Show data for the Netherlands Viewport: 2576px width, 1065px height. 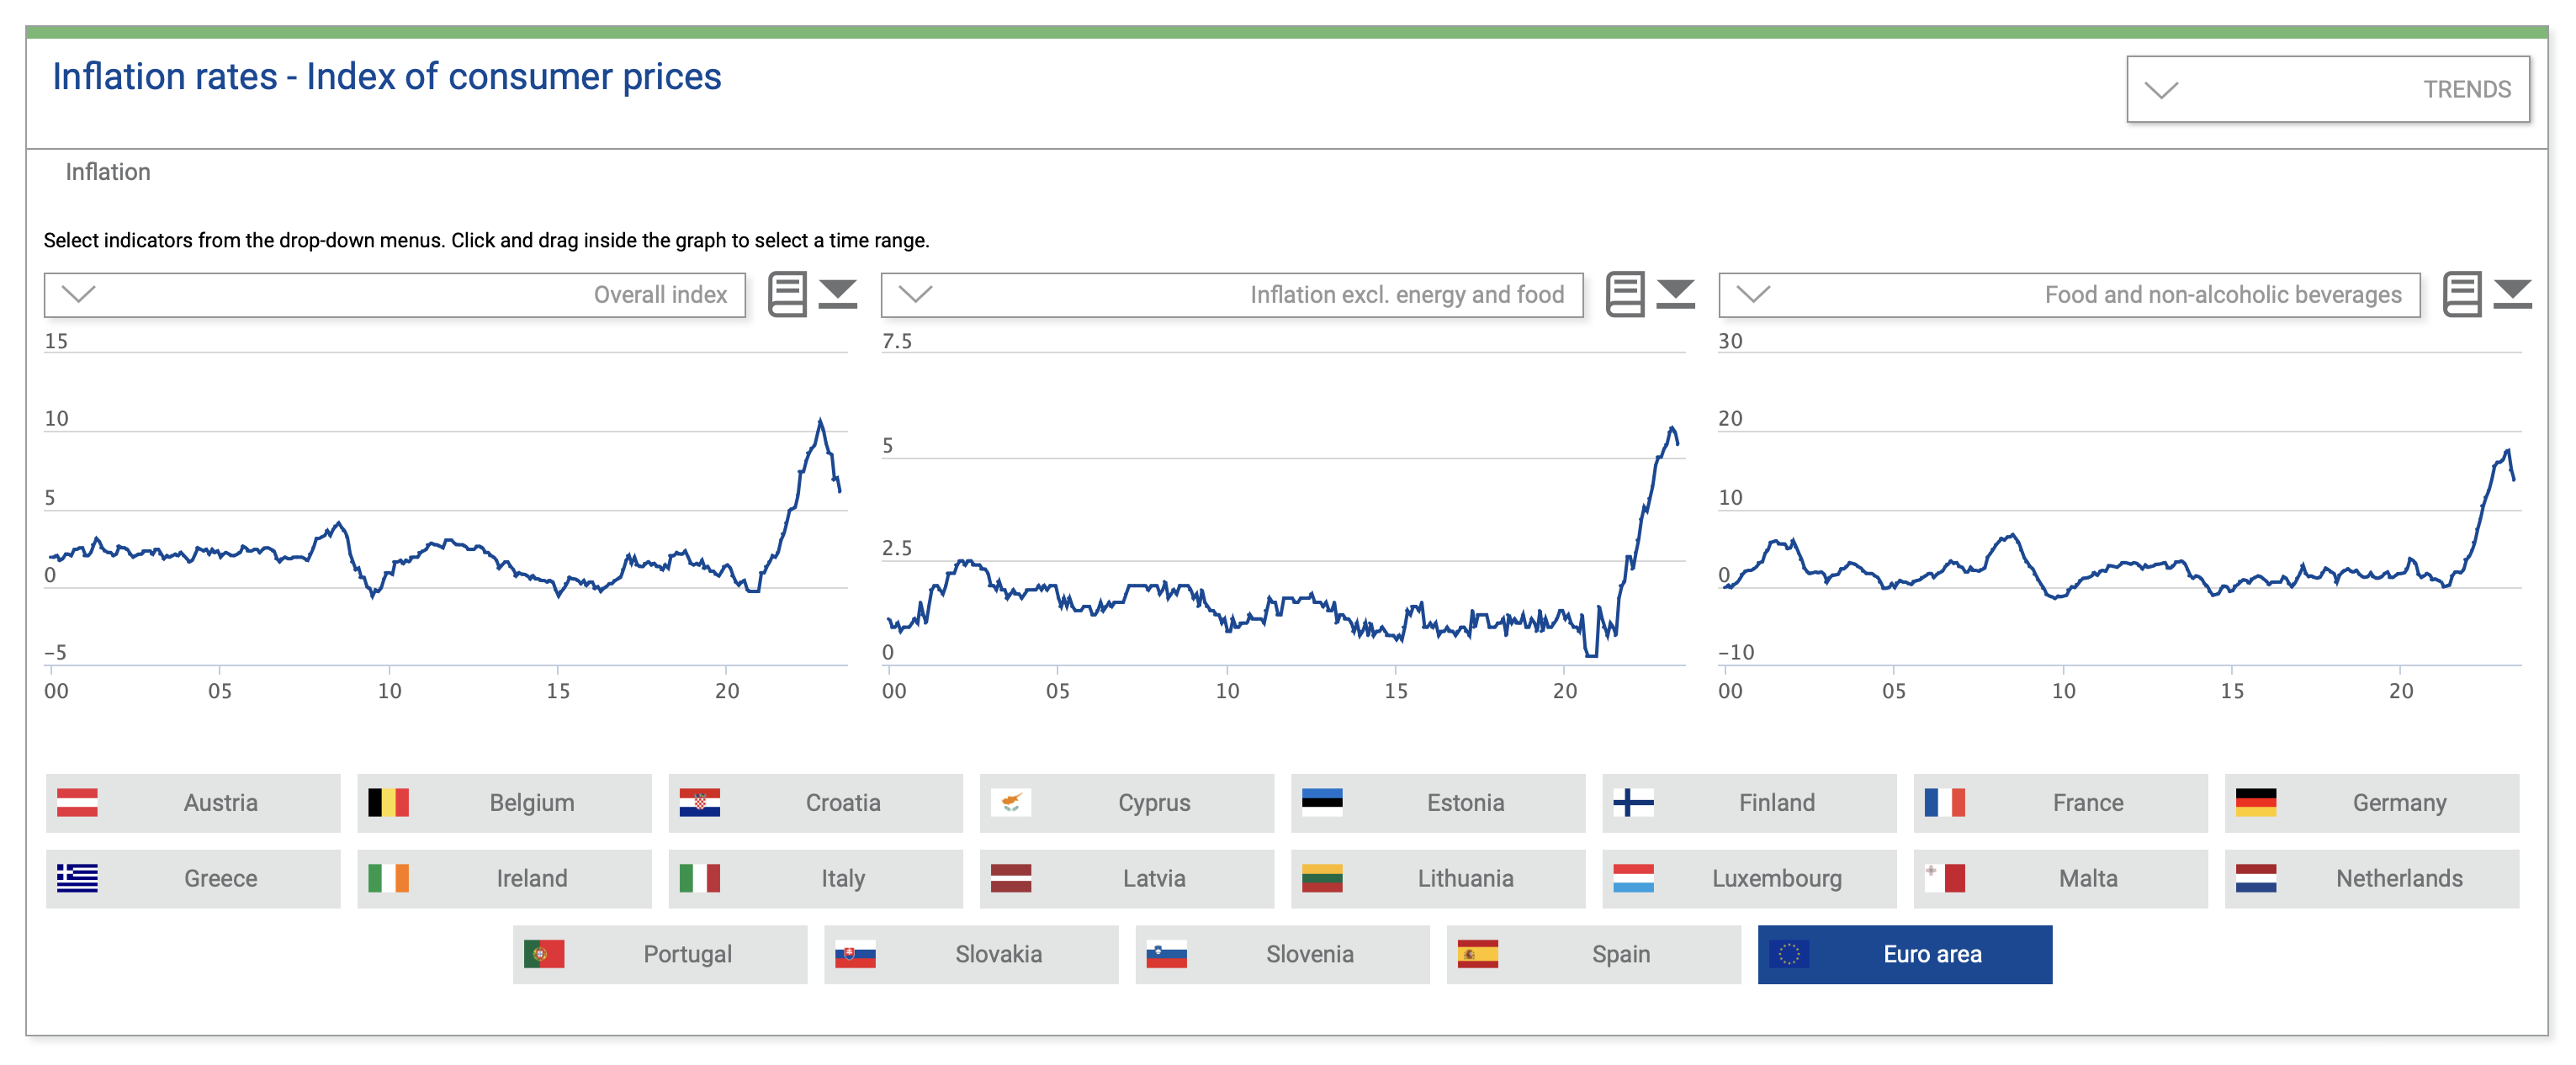point(2372,879)
